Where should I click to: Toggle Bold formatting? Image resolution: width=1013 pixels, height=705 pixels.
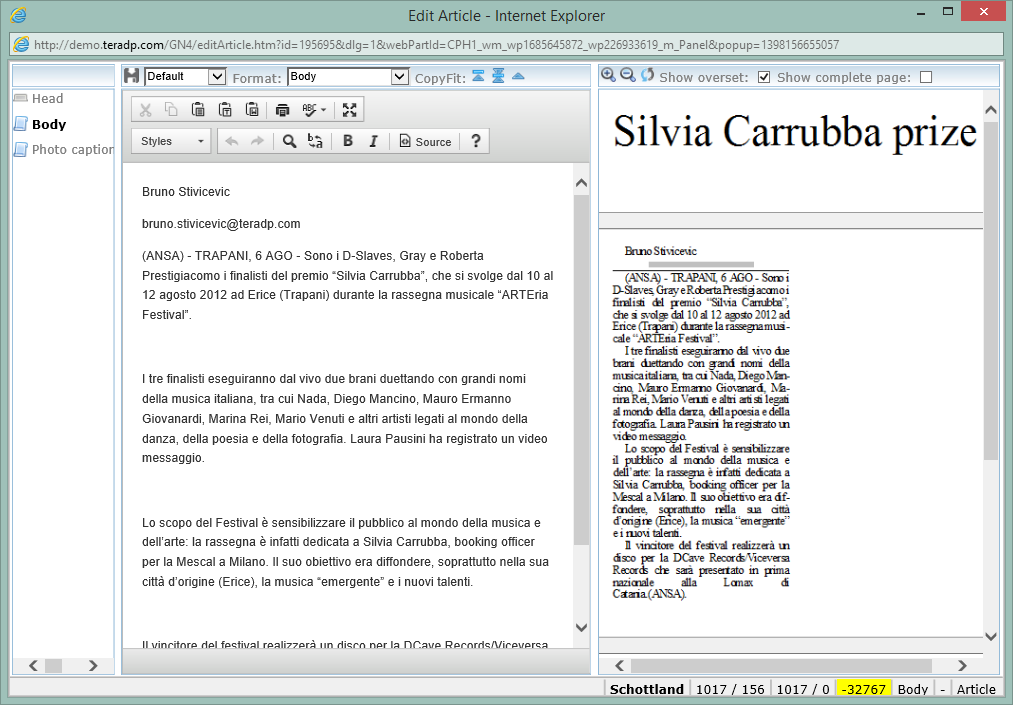pos(348,142)
